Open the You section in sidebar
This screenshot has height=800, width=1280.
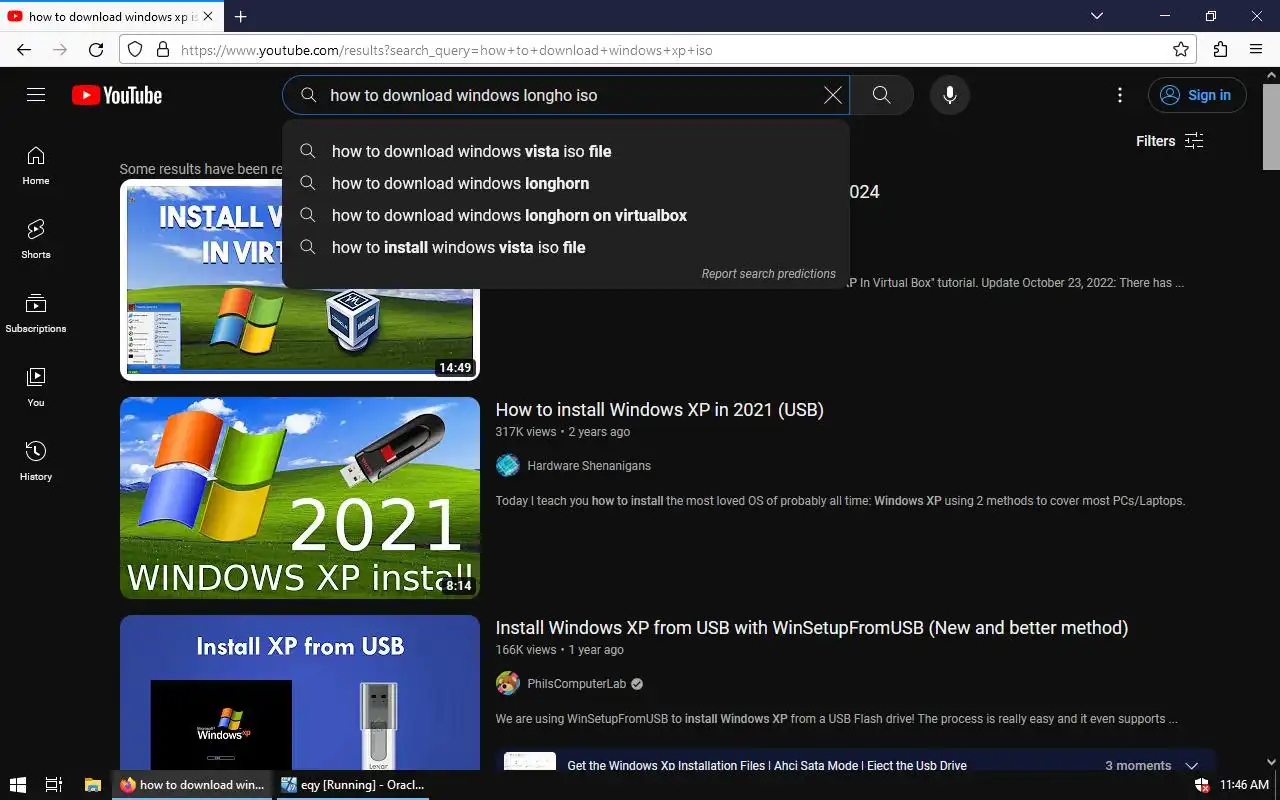pyautogui.click(x=36, y=388)
